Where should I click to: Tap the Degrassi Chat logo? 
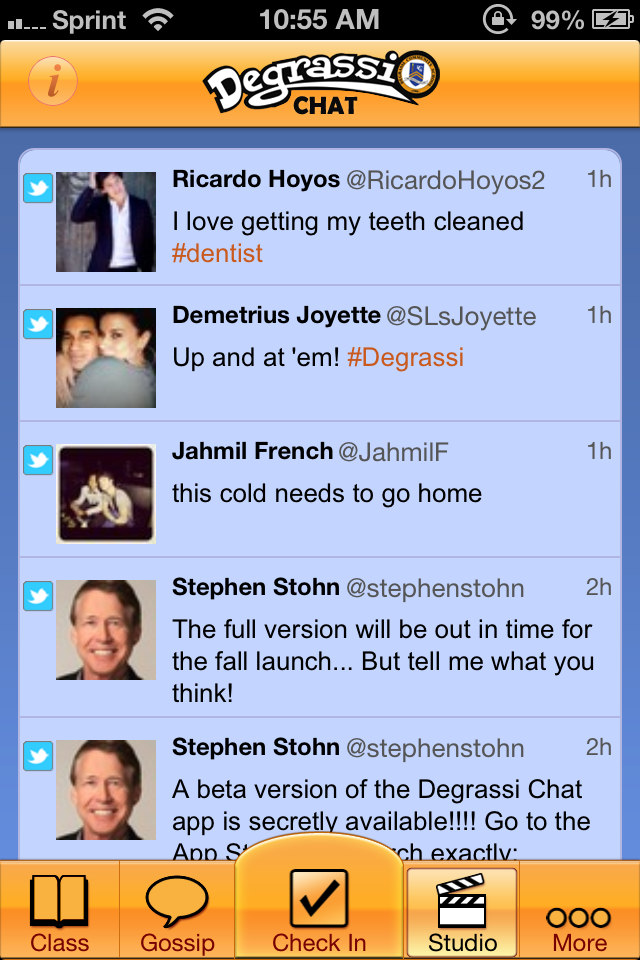(322, 83)
